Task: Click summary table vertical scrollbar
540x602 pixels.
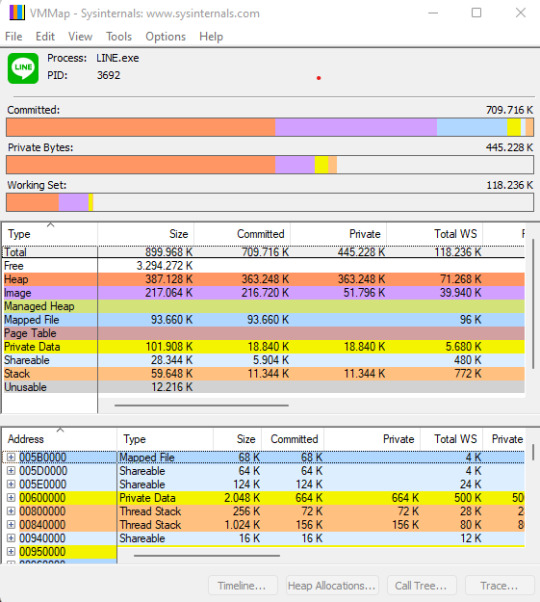Action: coord(533,303)
